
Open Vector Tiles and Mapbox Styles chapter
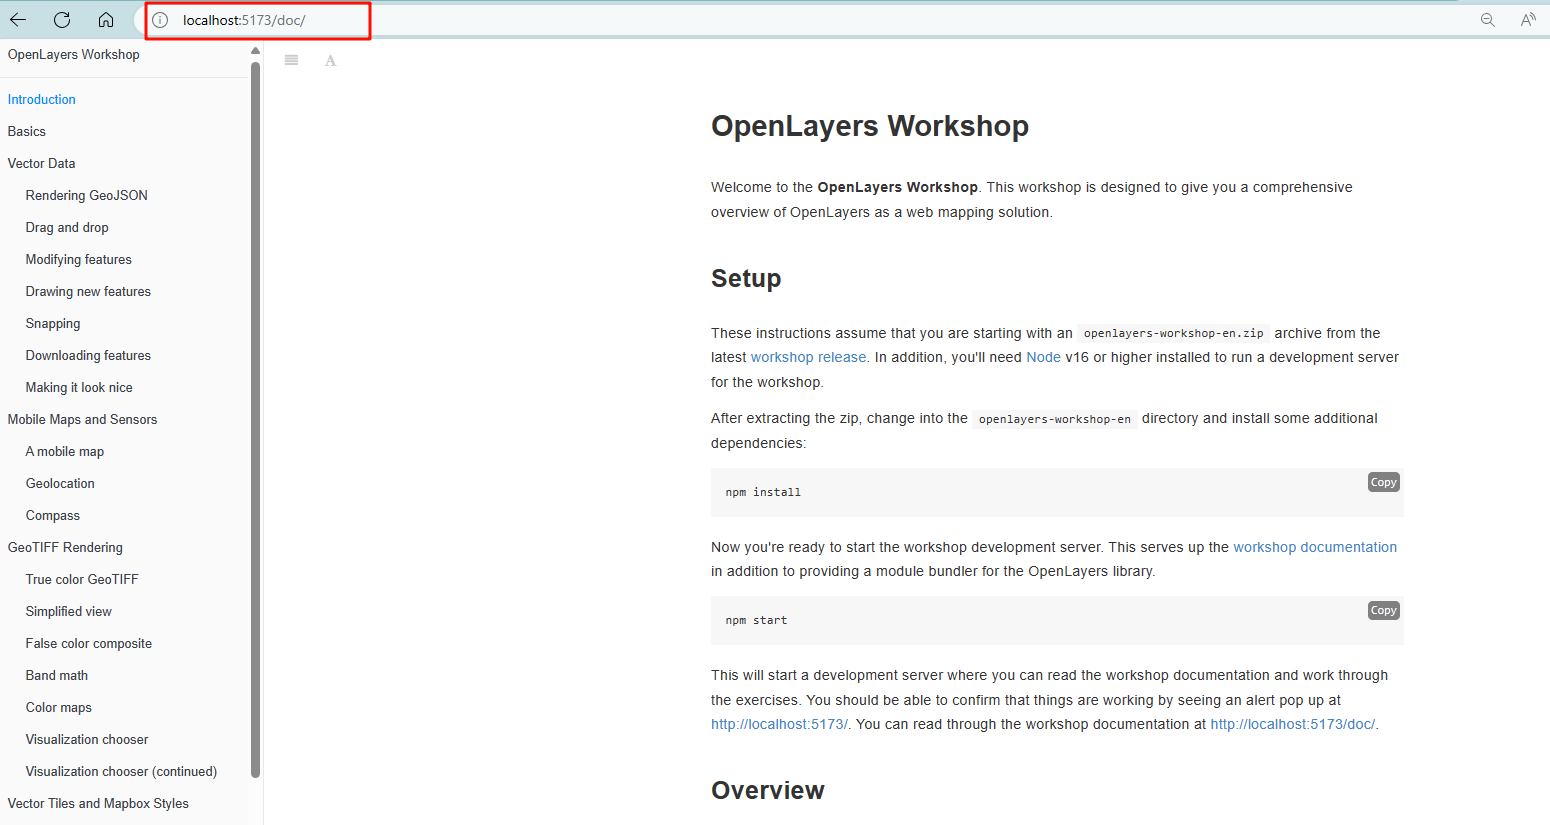coord(98,803)
